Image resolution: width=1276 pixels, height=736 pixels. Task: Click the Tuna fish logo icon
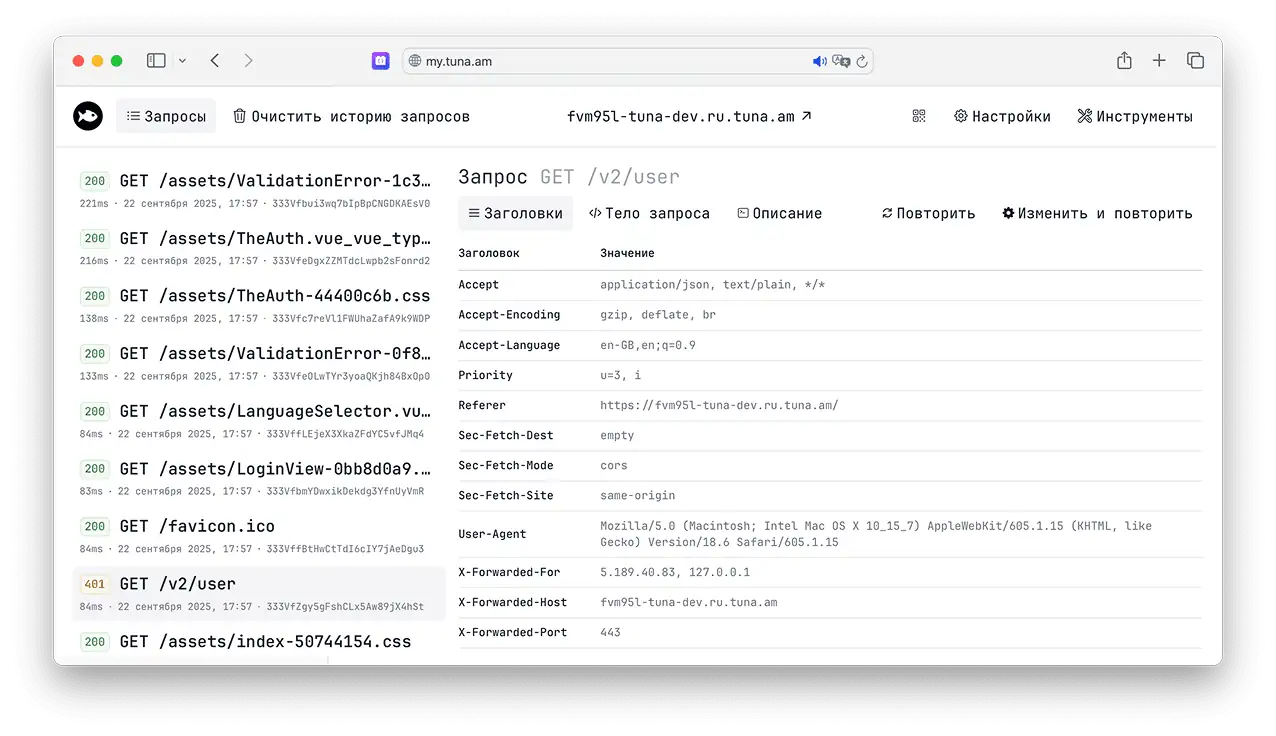pos(88,116)
